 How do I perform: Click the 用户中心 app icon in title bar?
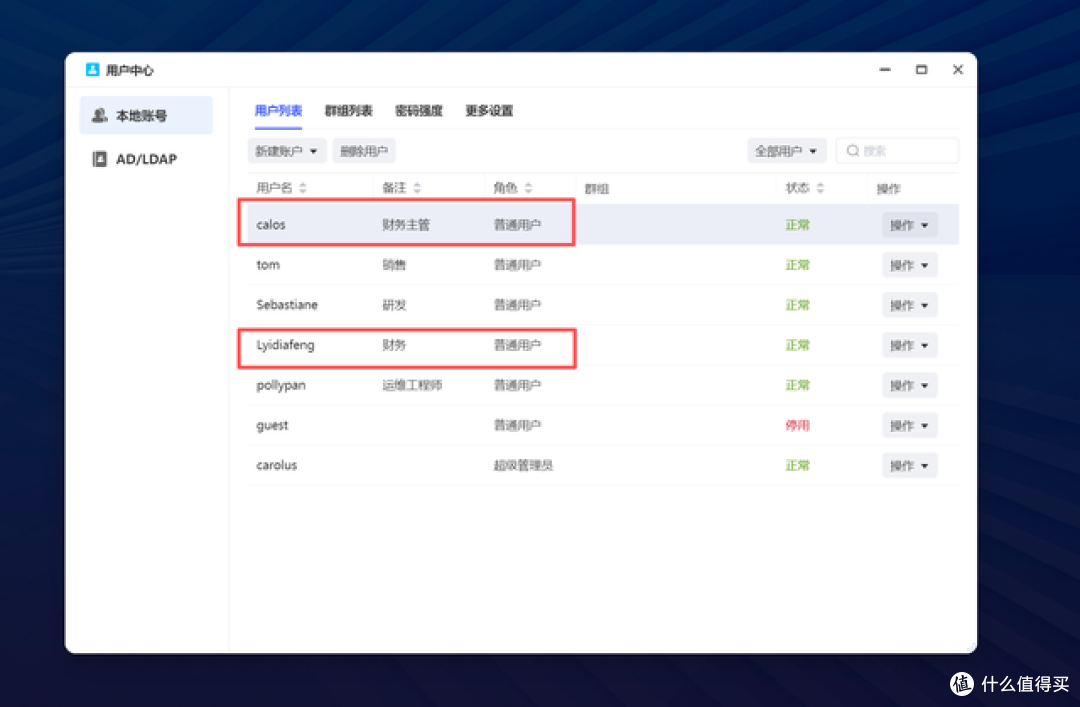[92, 70]
